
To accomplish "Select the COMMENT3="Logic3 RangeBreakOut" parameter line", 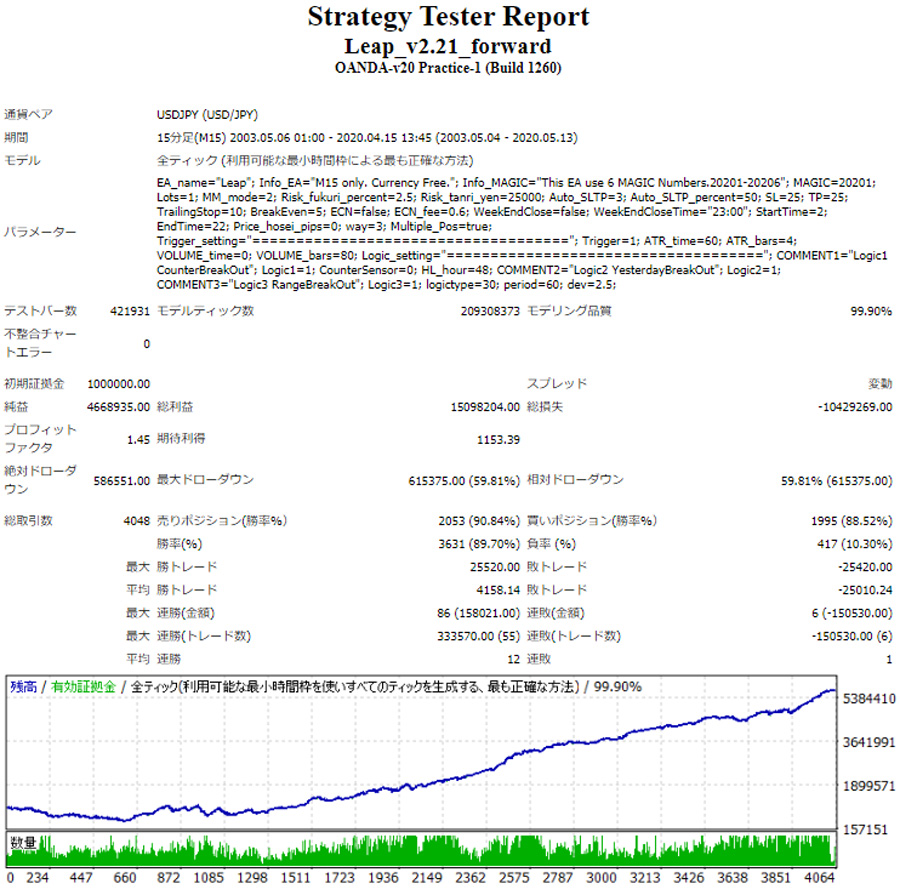I will pyautogui.click(x=386, y=285).
